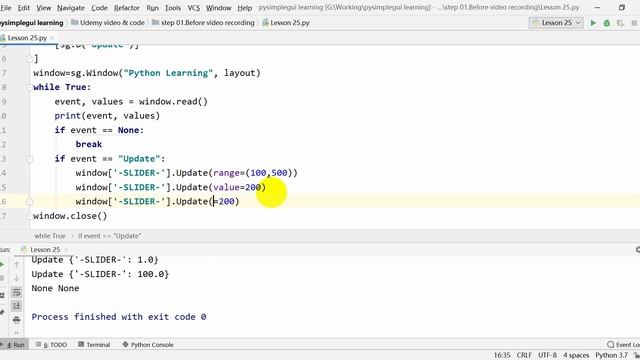Image resolution: width=640 pixels, height=360 pixels.
Task: Open the VCS menu
Action: [x=193, y=8]
